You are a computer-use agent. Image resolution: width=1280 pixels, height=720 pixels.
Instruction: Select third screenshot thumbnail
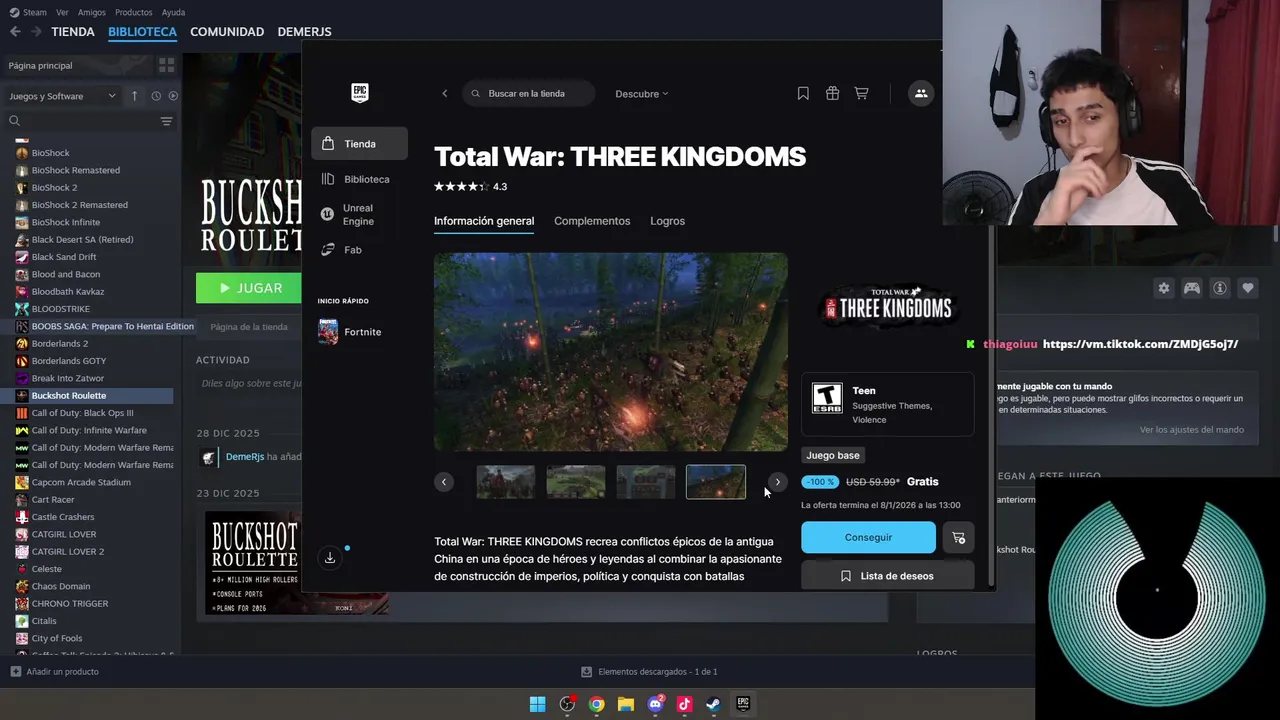coord(645,482)
